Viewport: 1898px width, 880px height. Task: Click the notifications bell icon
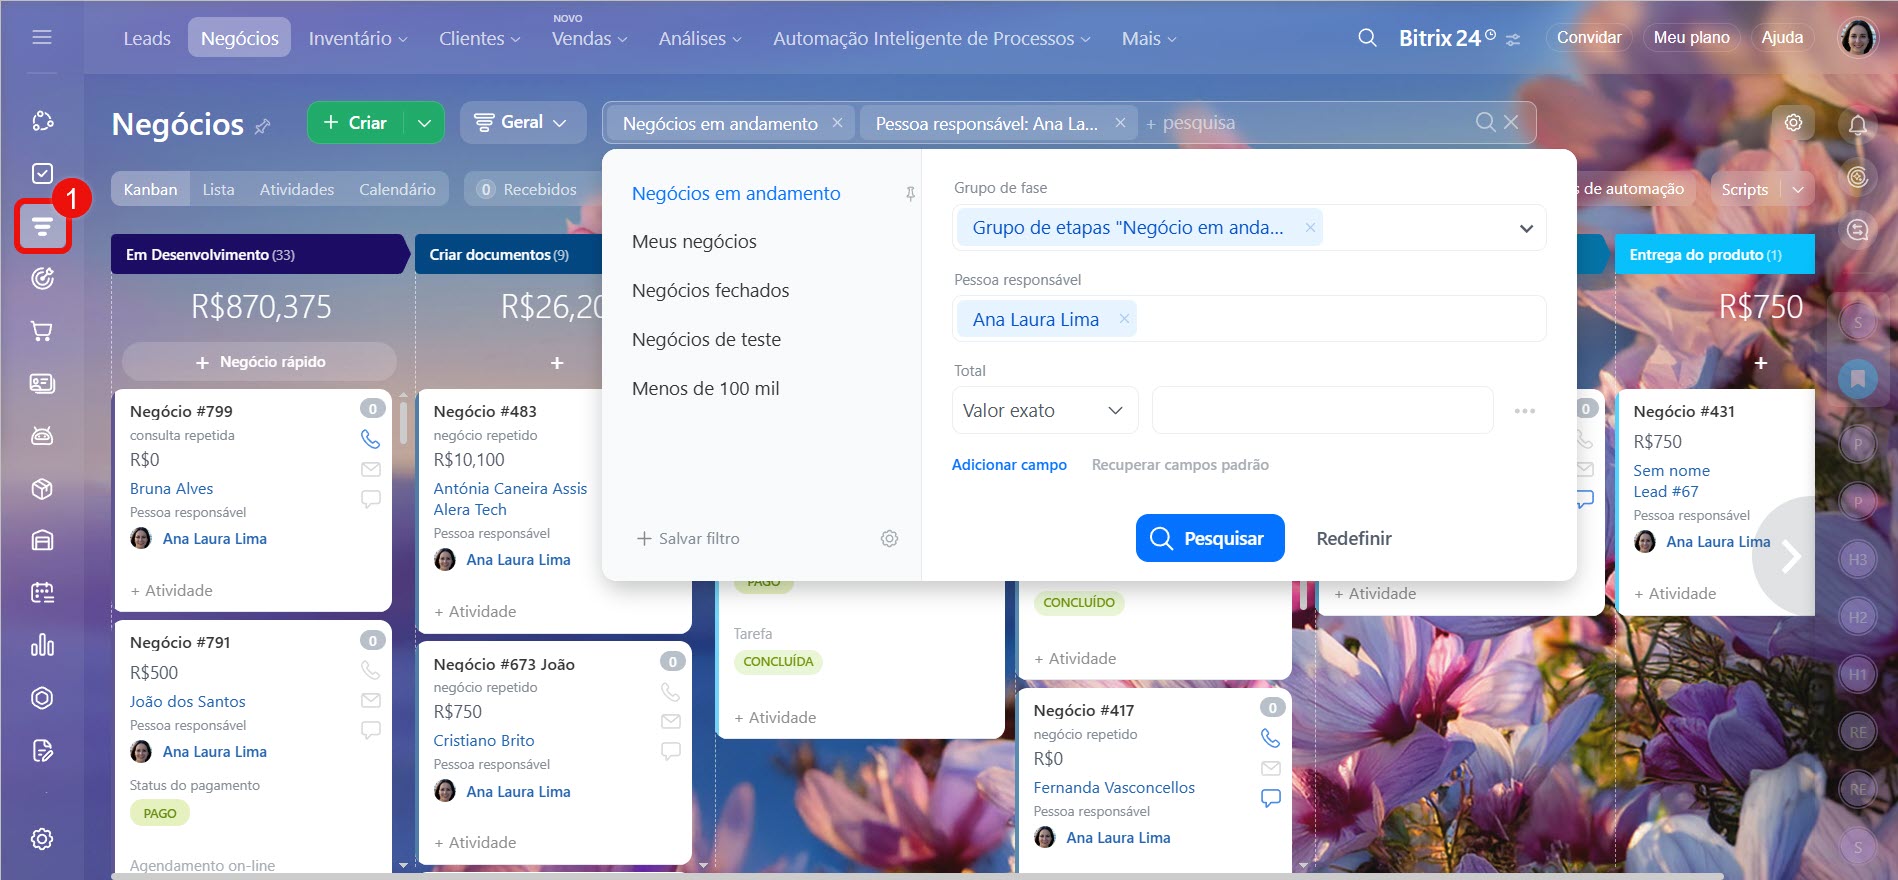click(x=1857, y=125)
